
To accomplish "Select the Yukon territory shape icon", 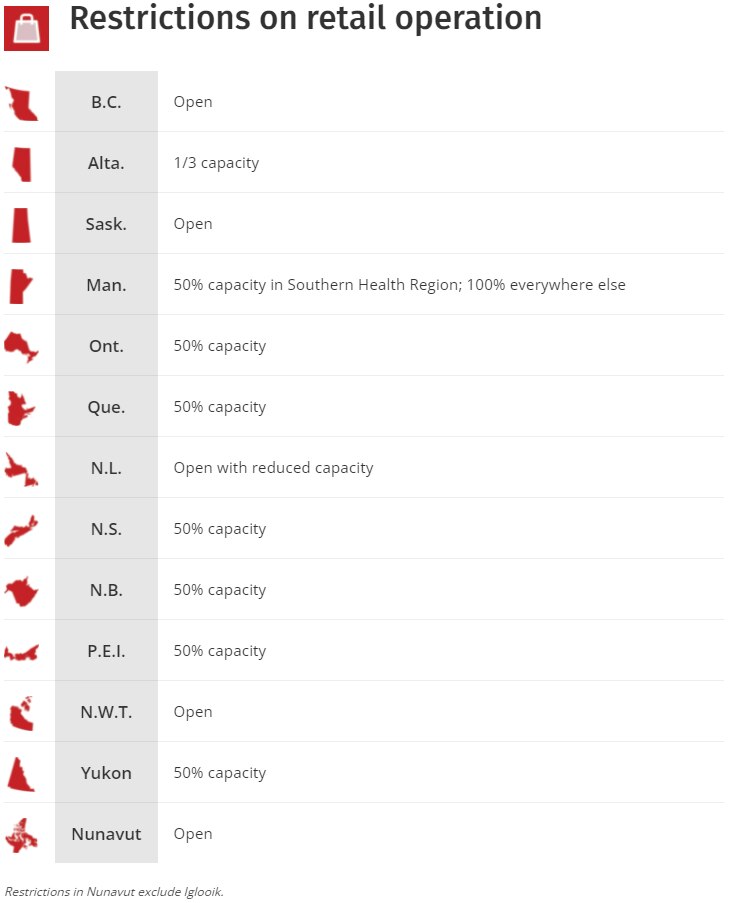I will pos(21,774).
